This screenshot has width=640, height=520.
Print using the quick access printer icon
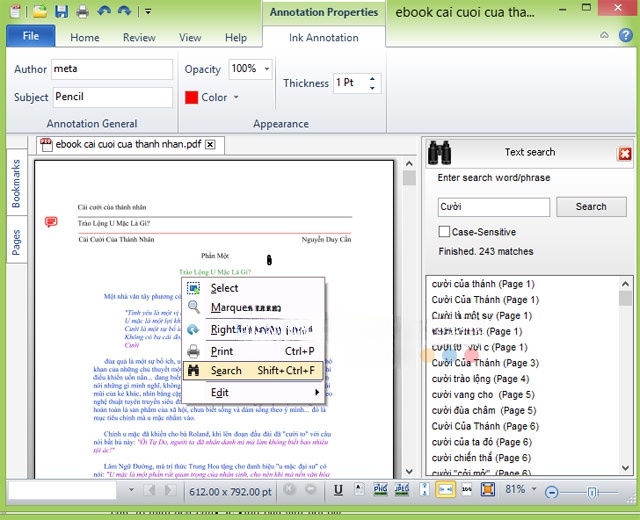(x=82, y=11)
